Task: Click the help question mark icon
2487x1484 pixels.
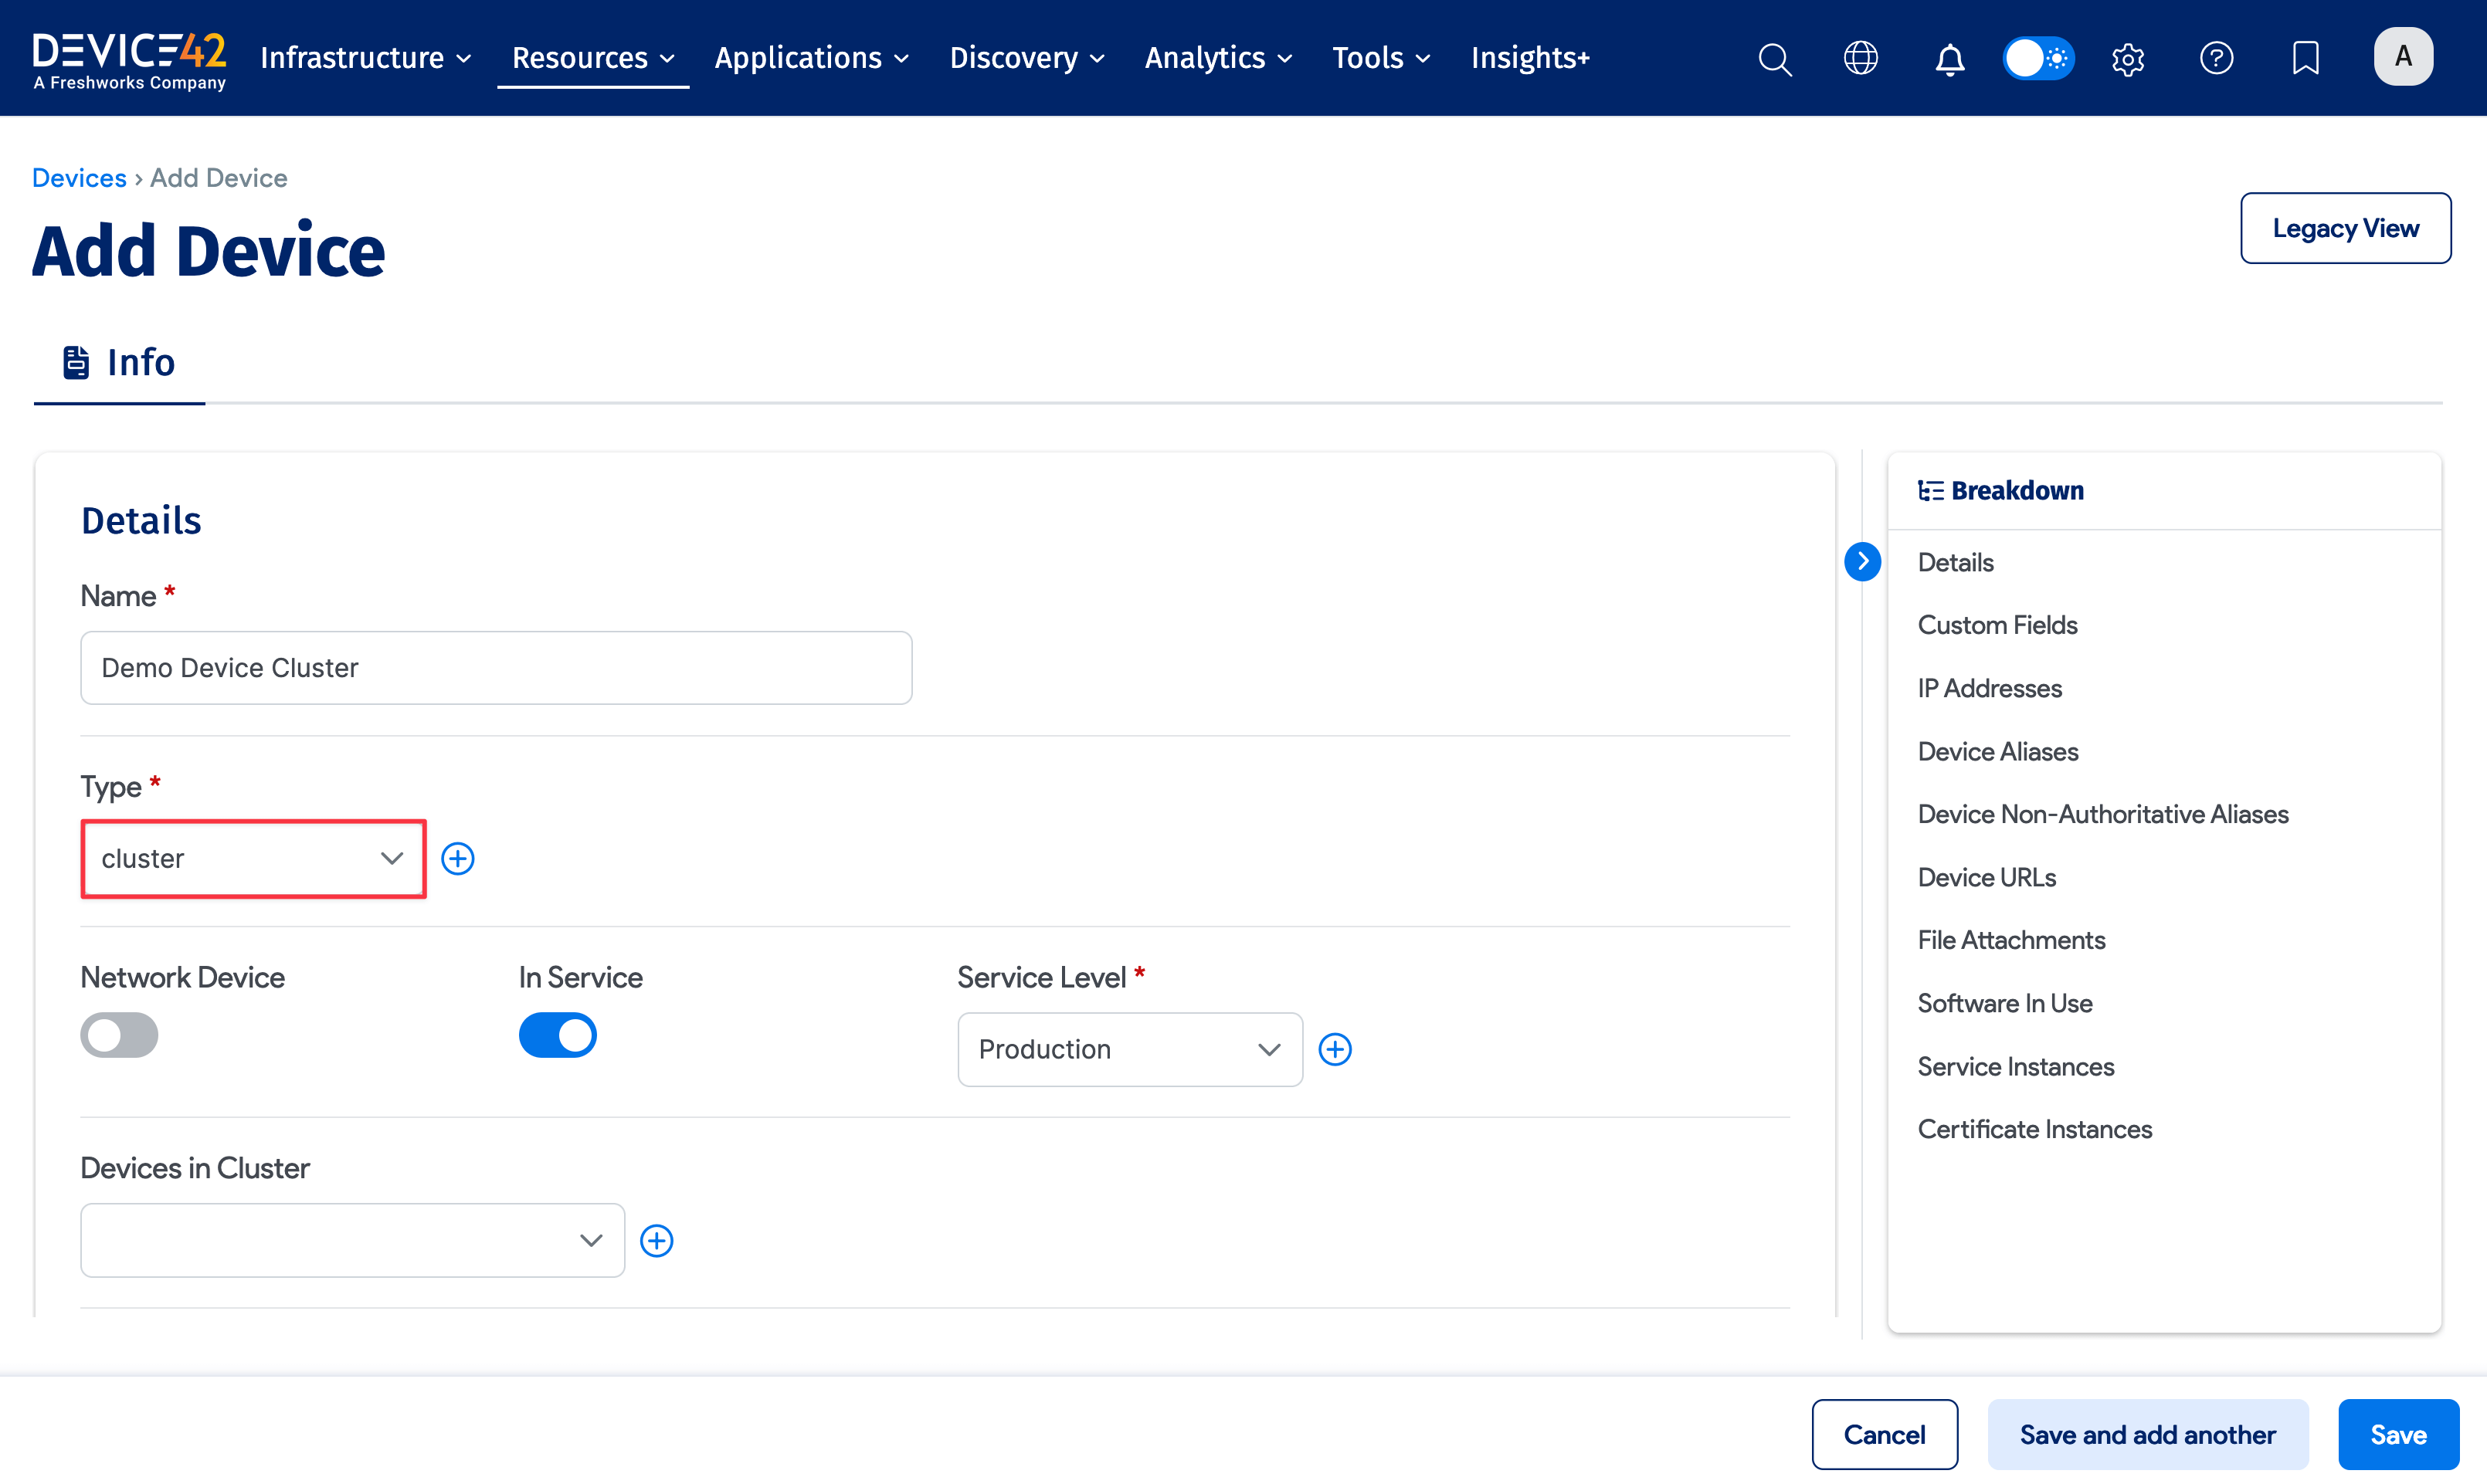Action: coord(2216,58)
